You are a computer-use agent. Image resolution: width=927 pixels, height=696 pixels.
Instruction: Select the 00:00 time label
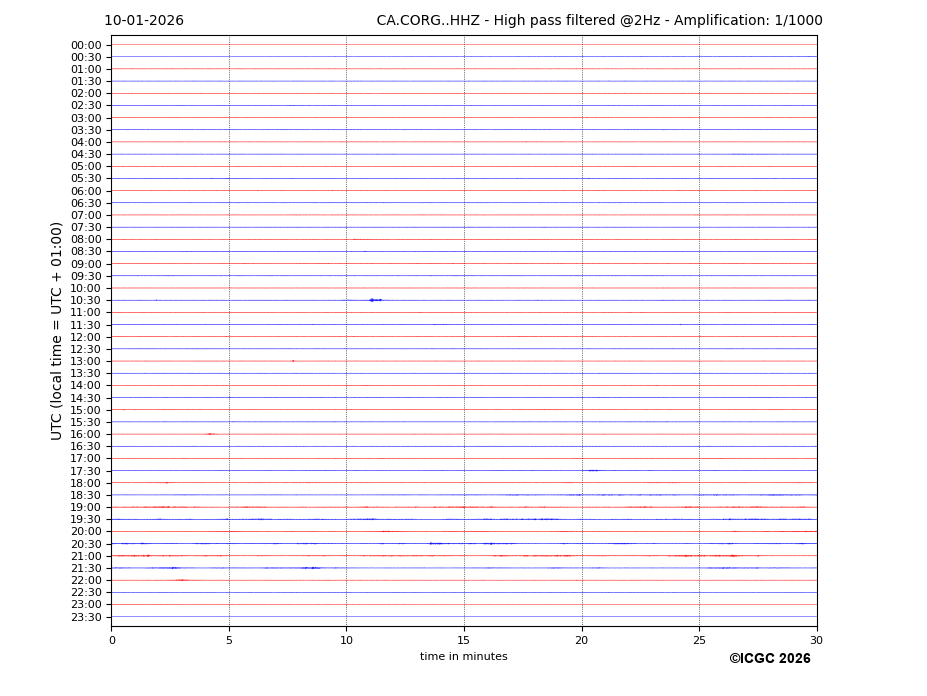[86, 45]
